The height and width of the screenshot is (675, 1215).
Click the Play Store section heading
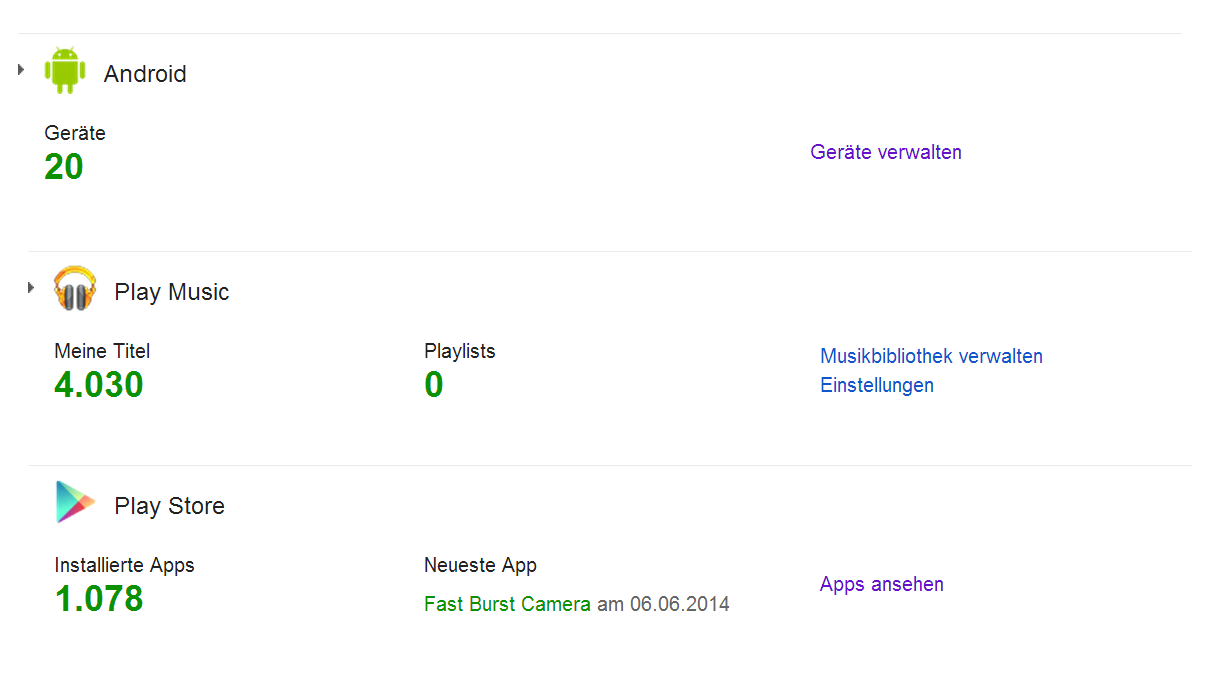coord(169,506)
